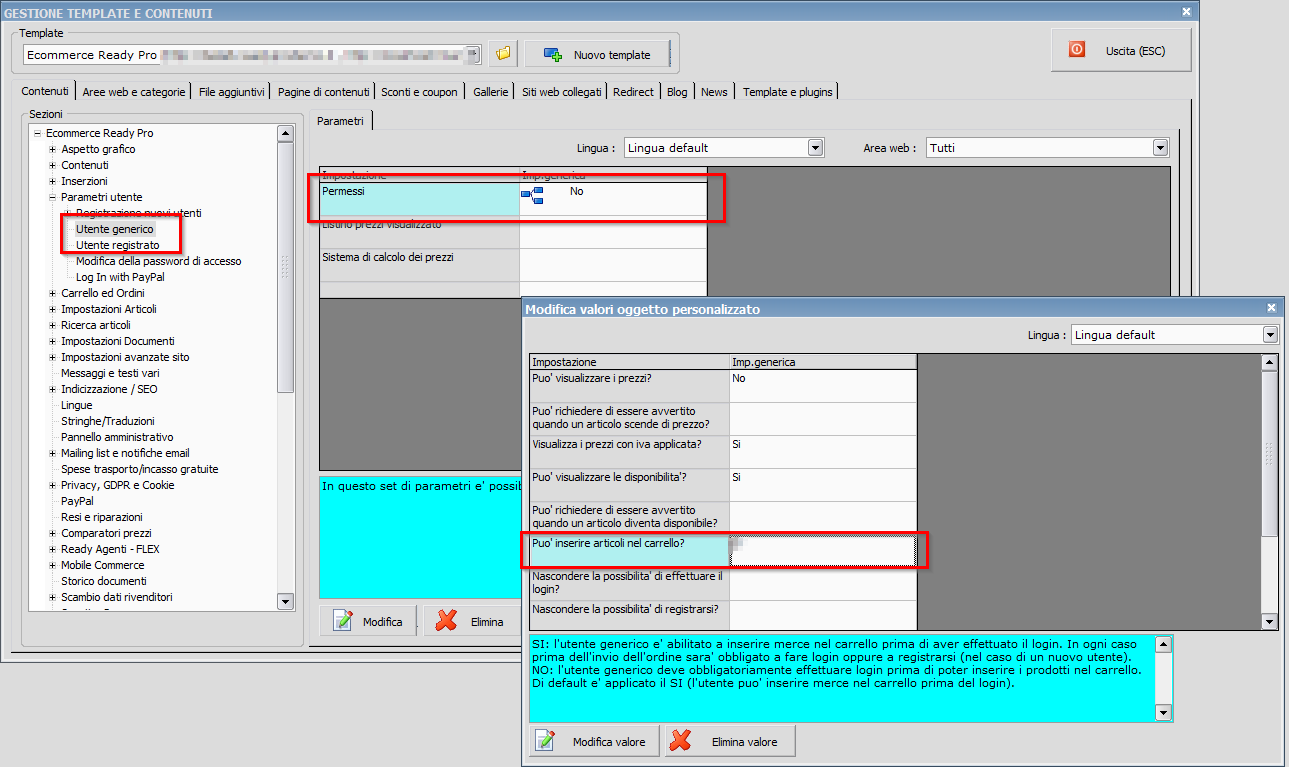This screenshot has height=767, width=1289.
Task: Expand the Aspetto grafico tree node
Action: [x=53, y=149]
